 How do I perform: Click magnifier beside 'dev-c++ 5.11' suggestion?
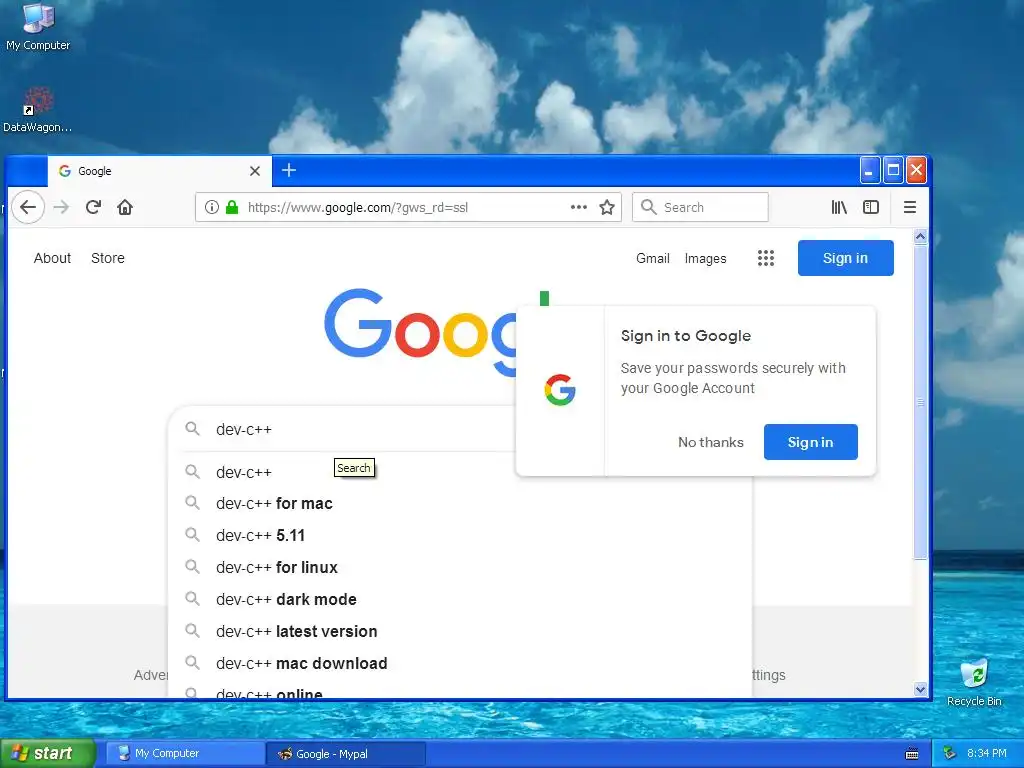tap(192, 535)
